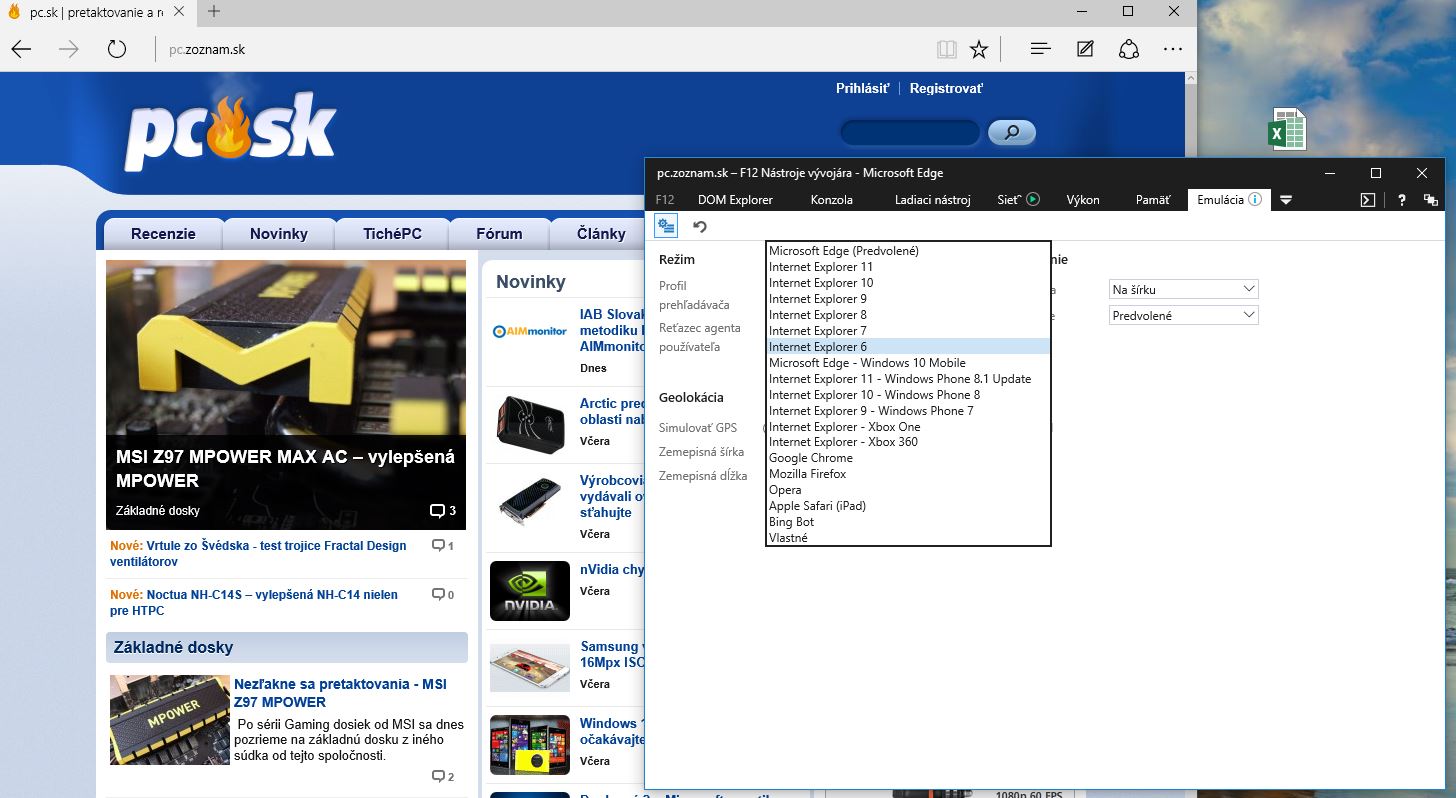The width and height of the screenshot is (1456, 798).
Task: Pick Microsoft Edge - Windows 10 Mobile
Action: (x=908, y=363)
